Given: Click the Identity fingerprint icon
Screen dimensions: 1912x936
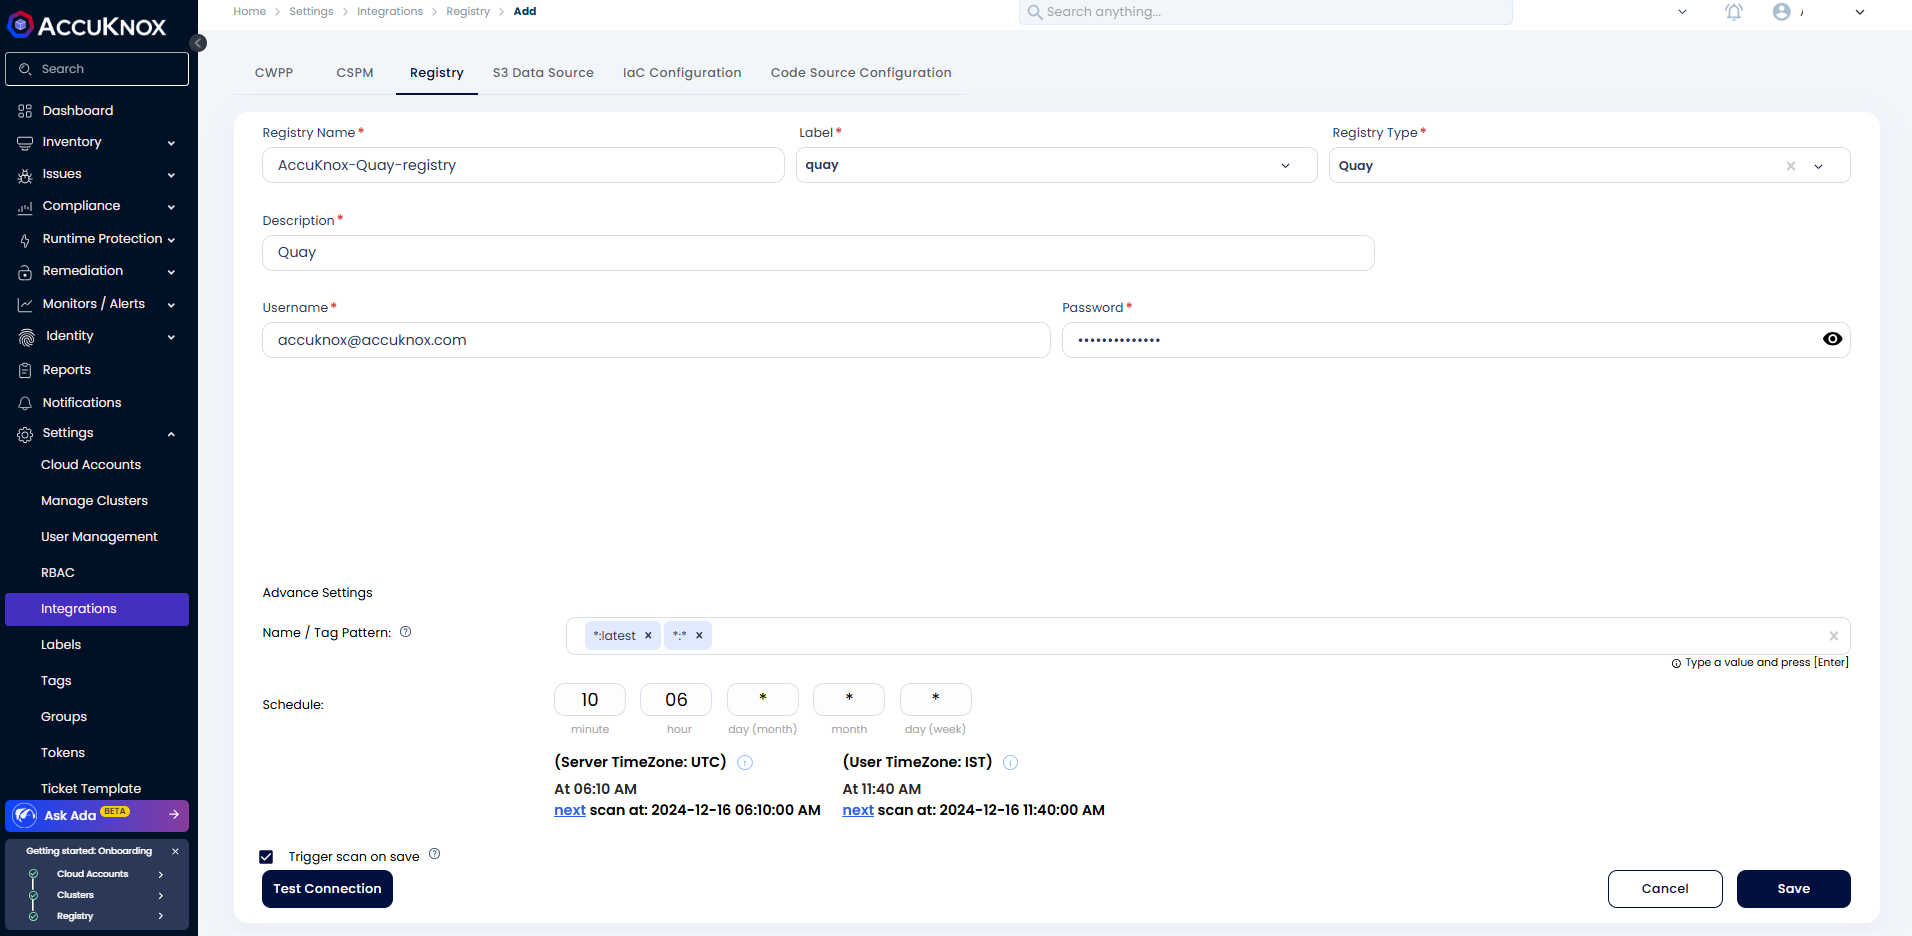Looking at the screenshot, I should pos(26,337).
